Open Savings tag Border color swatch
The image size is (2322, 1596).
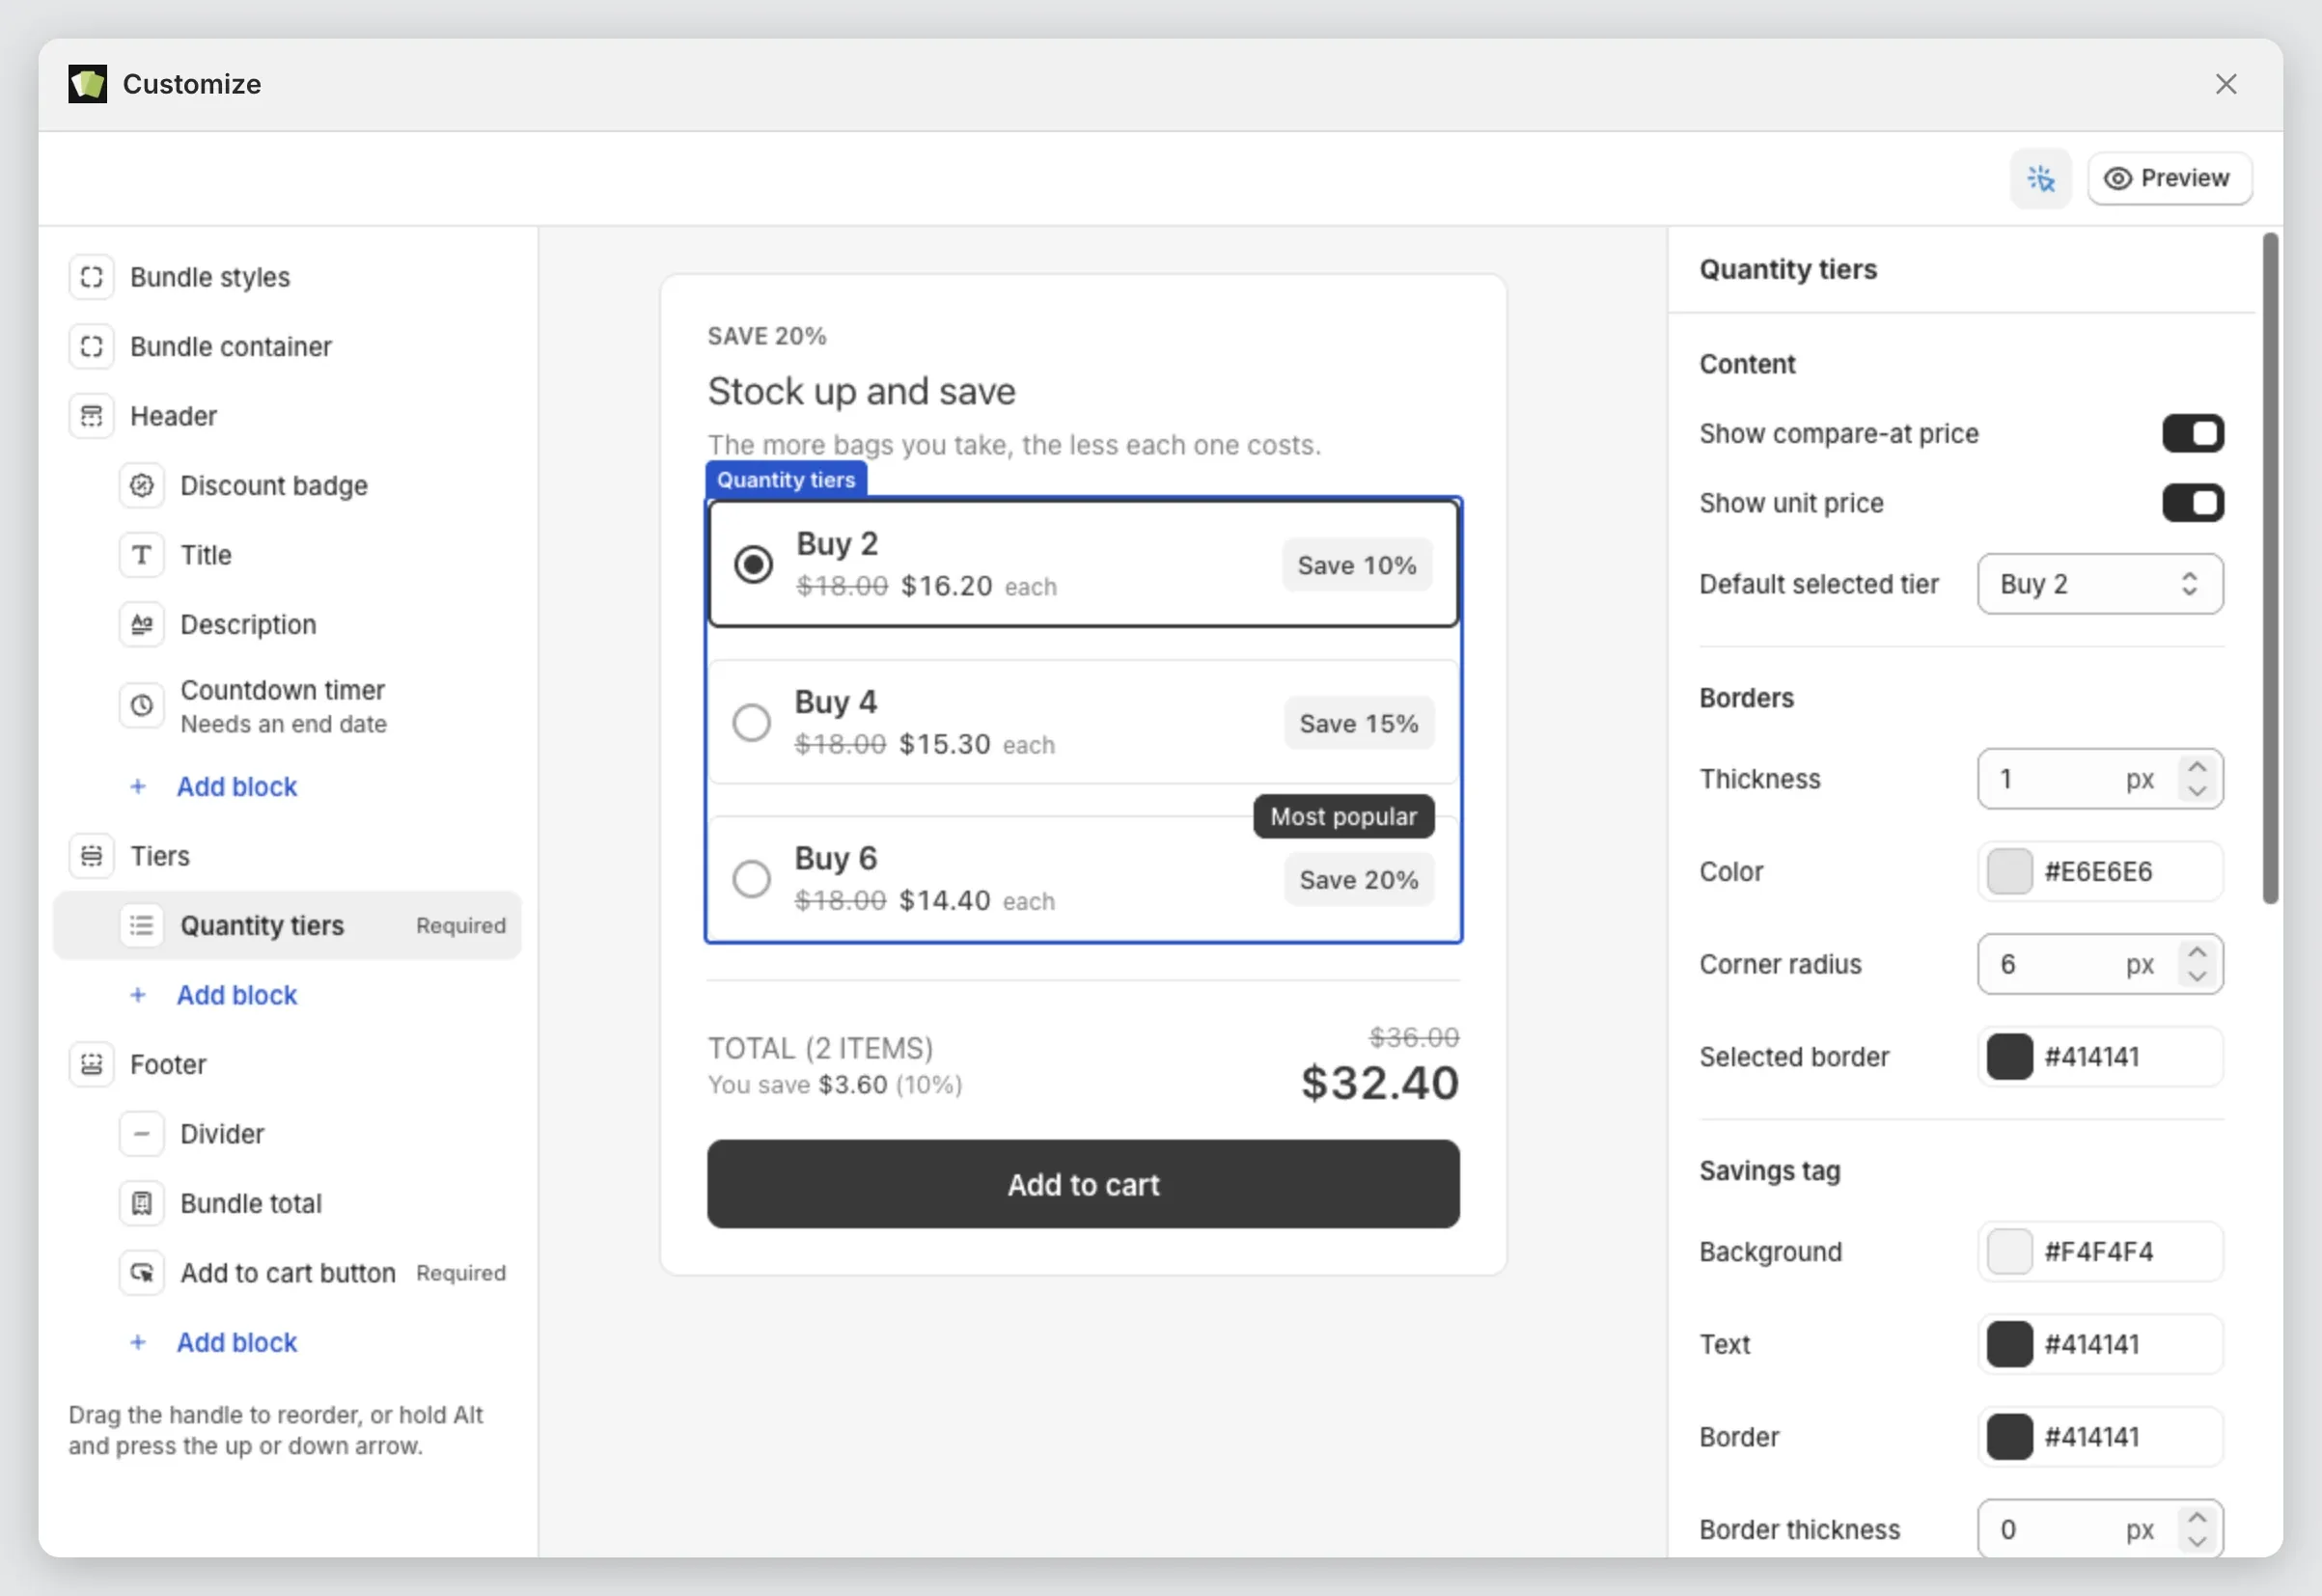pos(2009,1437)
